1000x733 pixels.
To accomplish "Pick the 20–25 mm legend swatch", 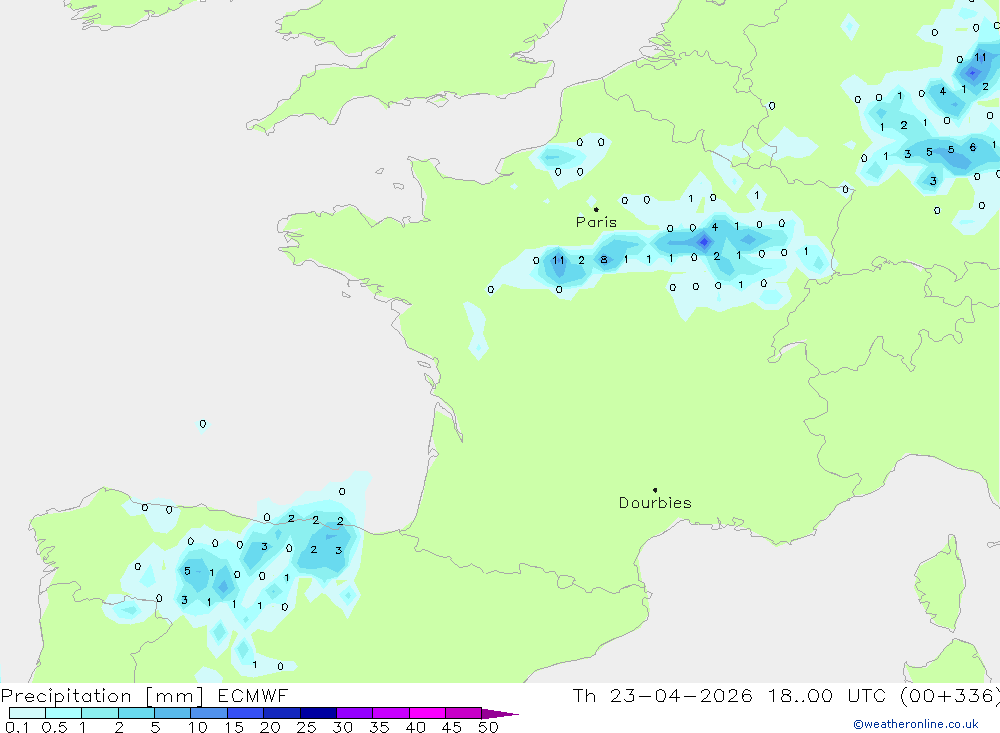I will click(x=282, y=713).
